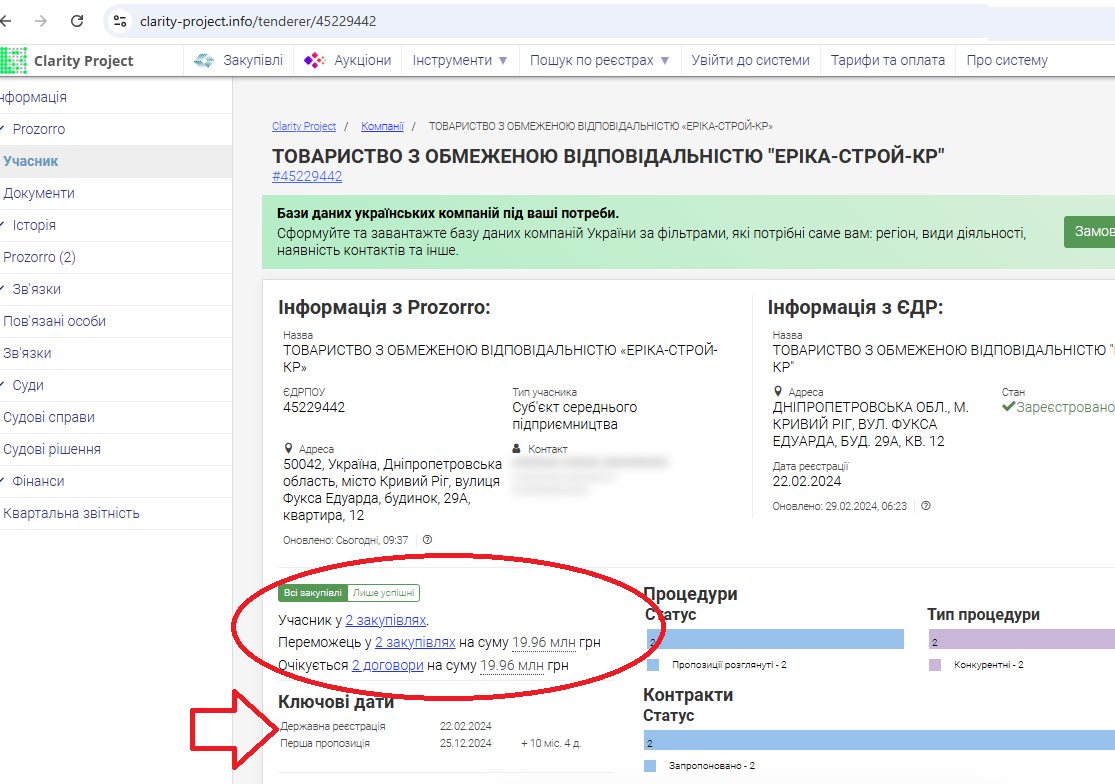
Task: Open Квартальна звітність in the sidebar
Action: [116, 513]
